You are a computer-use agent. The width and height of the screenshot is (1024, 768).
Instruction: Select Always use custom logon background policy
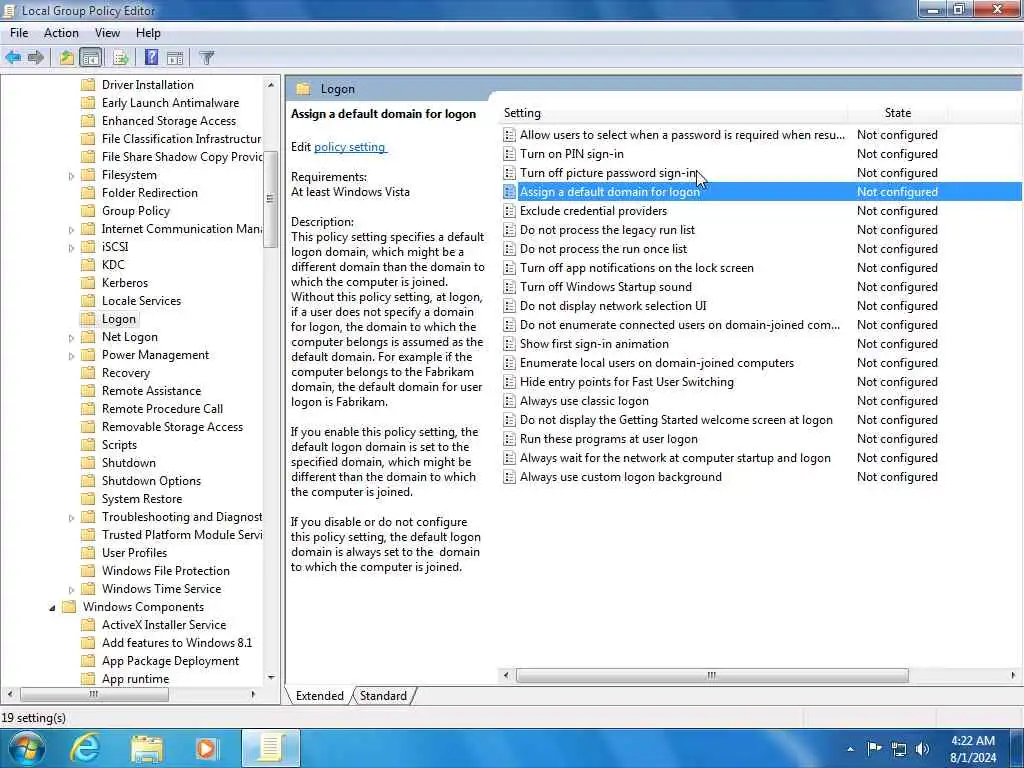pyautogui.click(x=620, y=477)
